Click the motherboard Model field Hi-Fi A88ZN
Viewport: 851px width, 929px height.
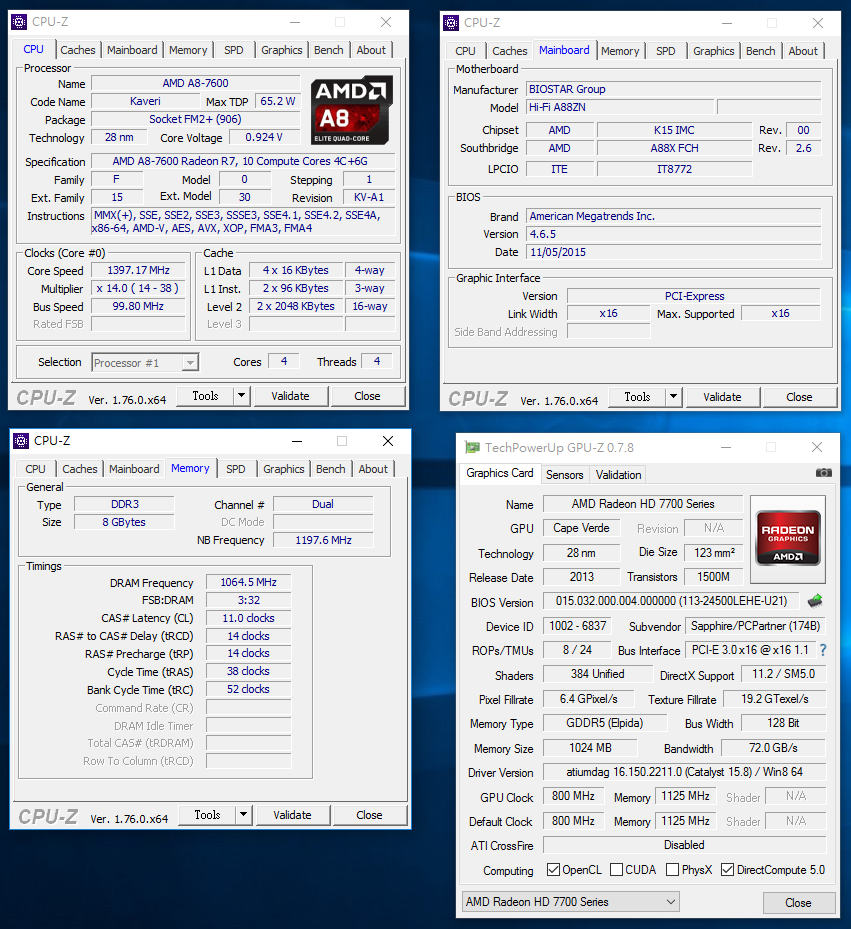pyautogui.click(x=620, y=107)
